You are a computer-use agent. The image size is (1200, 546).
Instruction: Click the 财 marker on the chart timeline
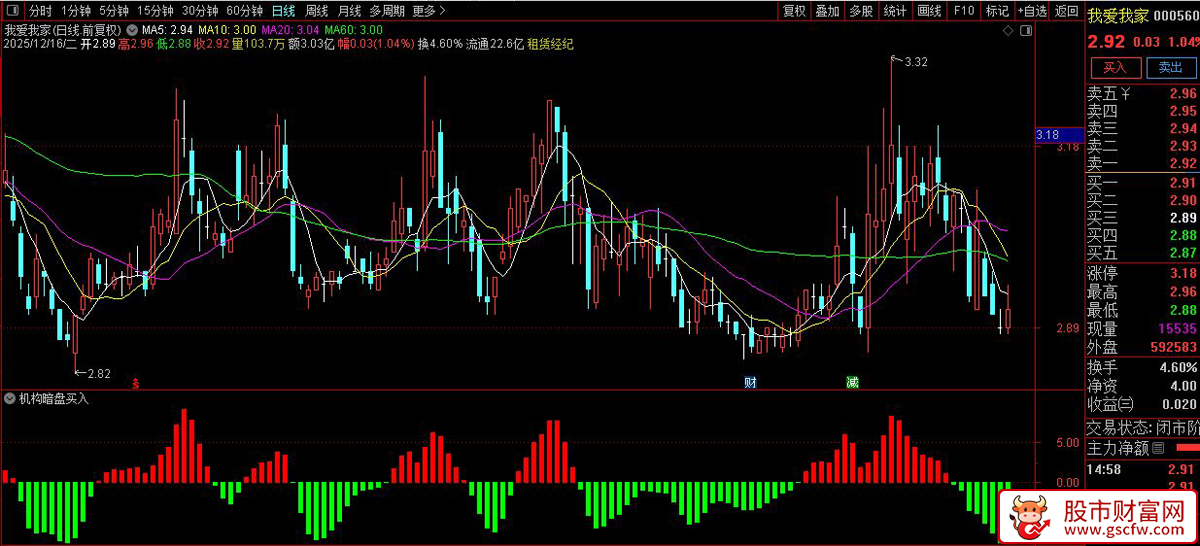click(x=750, y=382)
